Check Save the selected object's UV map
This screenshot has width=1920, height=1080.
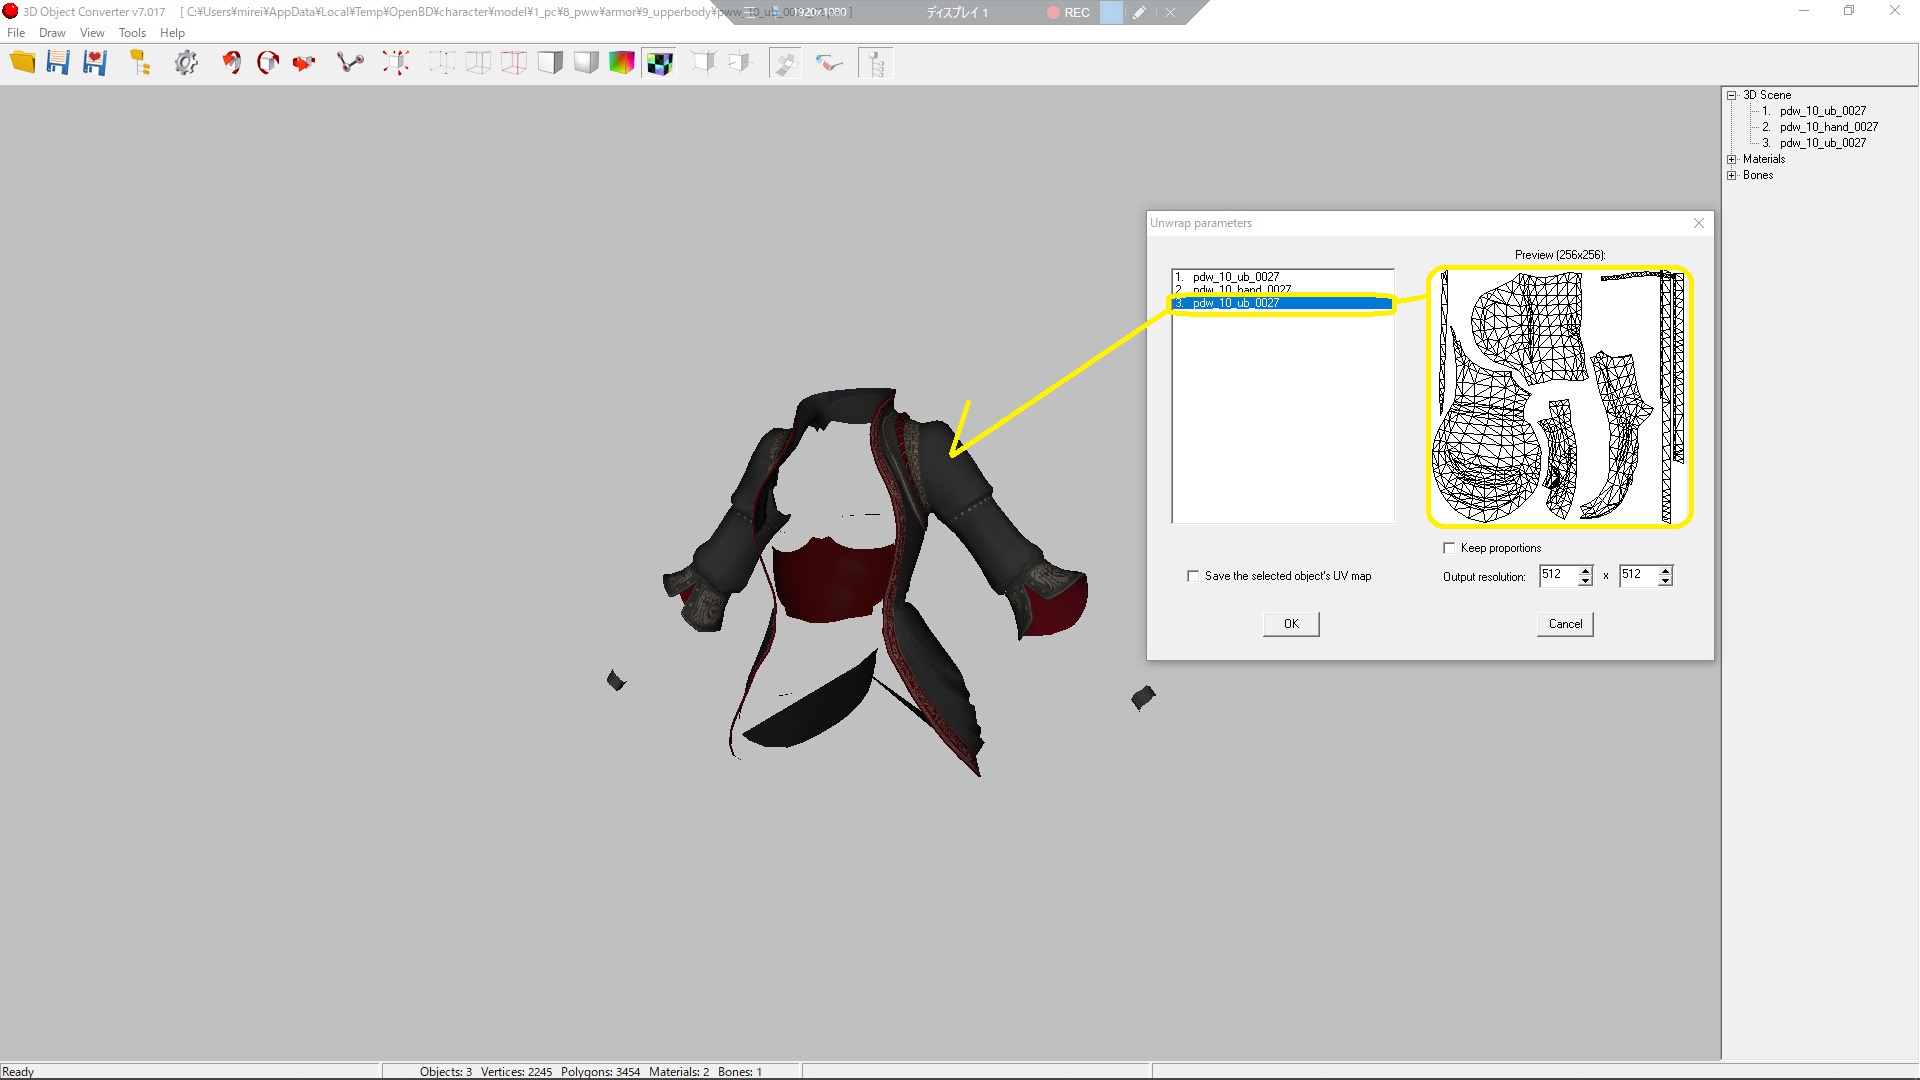(1193, 576)
